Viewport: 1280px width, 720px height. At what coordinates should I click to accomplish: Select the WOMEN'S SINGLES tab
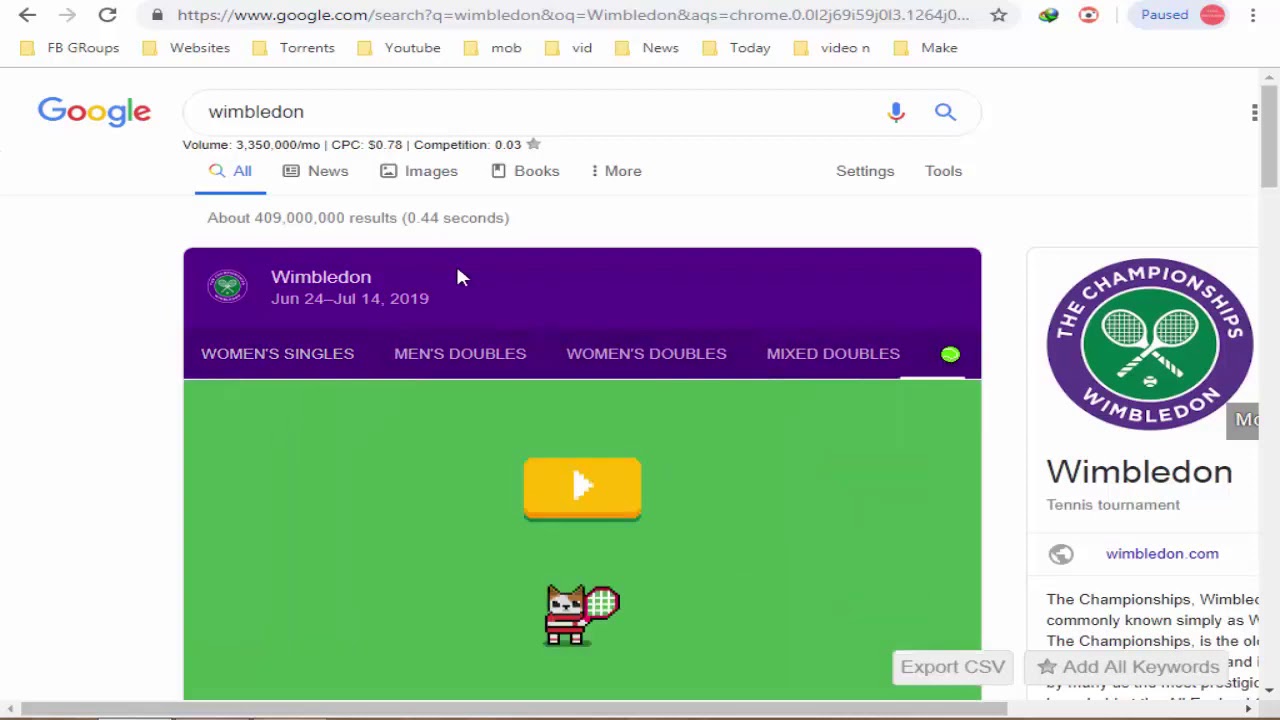(277, 354)
